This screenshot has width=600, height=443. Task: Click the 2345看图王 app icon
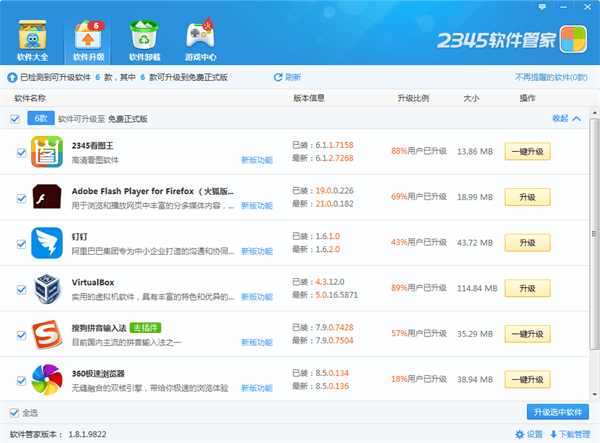[47, 152]
